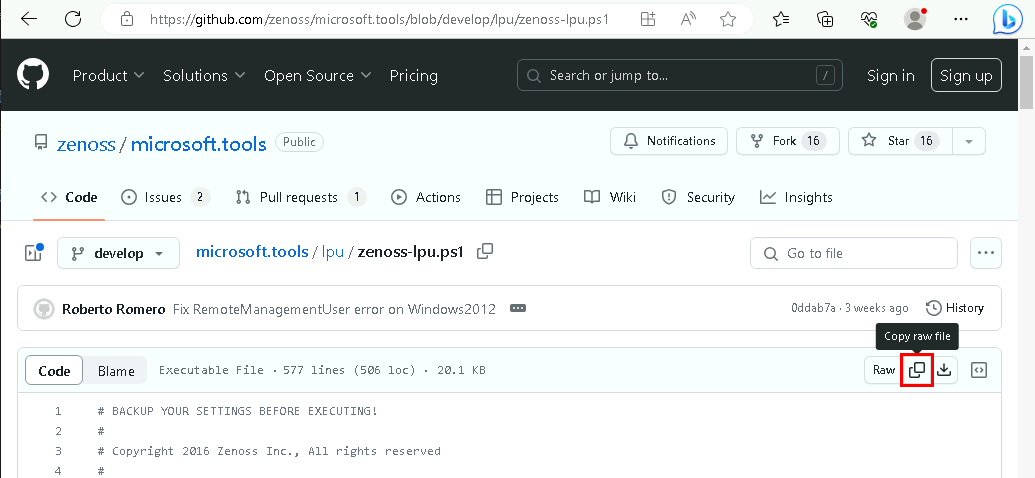Expand the Product menu

click(x=108, y=76)
